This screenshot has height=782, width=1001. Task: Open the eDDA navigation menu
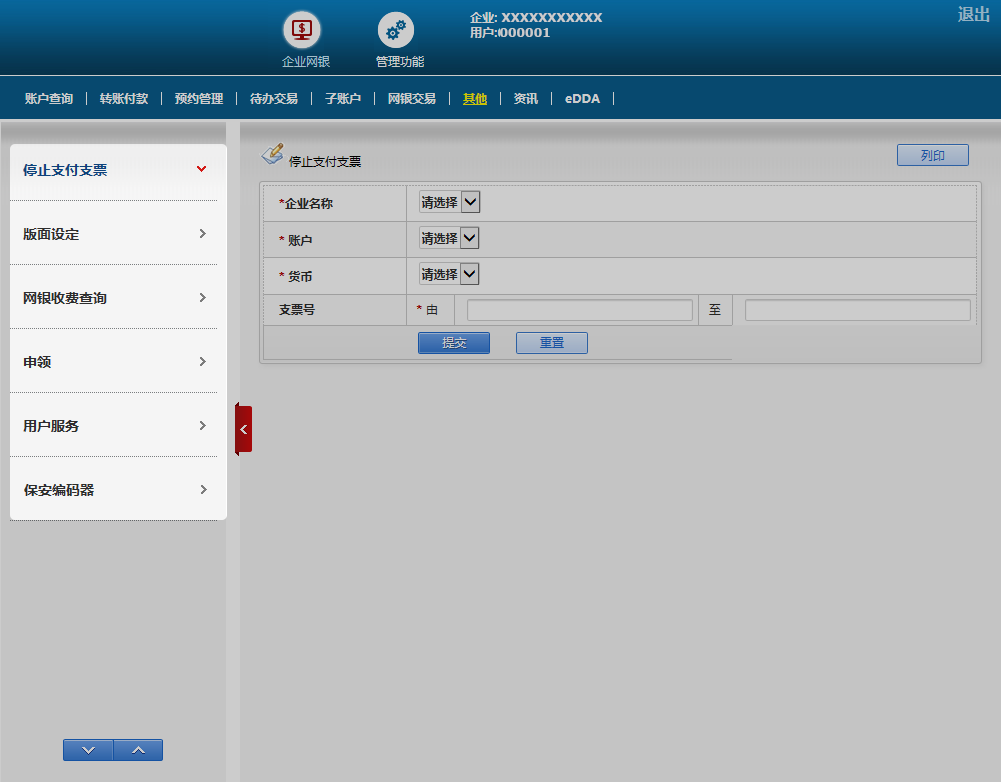tap(582, 99)
